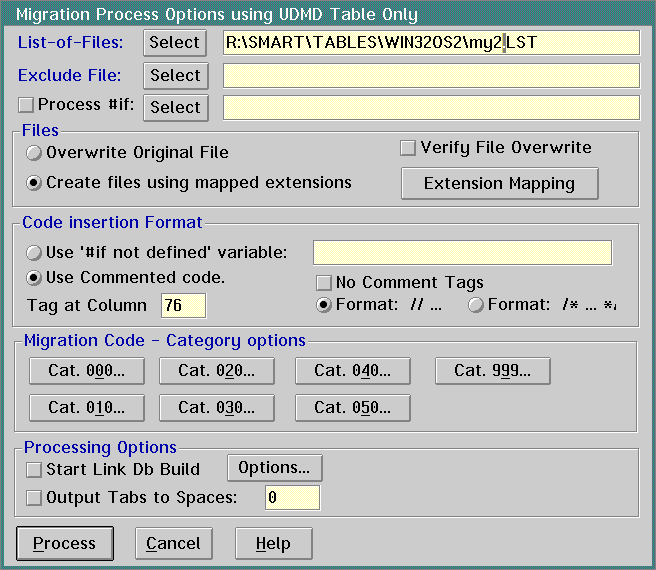Click Select button for List-of-Files
The width and height of the screenshot is (656, 570).
(x=175, y=43)
